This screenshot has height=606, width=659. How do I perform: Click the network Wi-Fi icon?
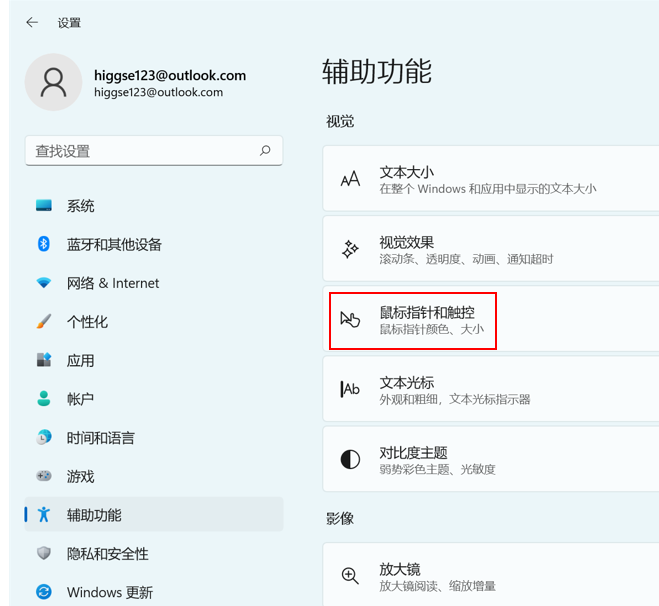pyautogui.click(x=44, y=283)
